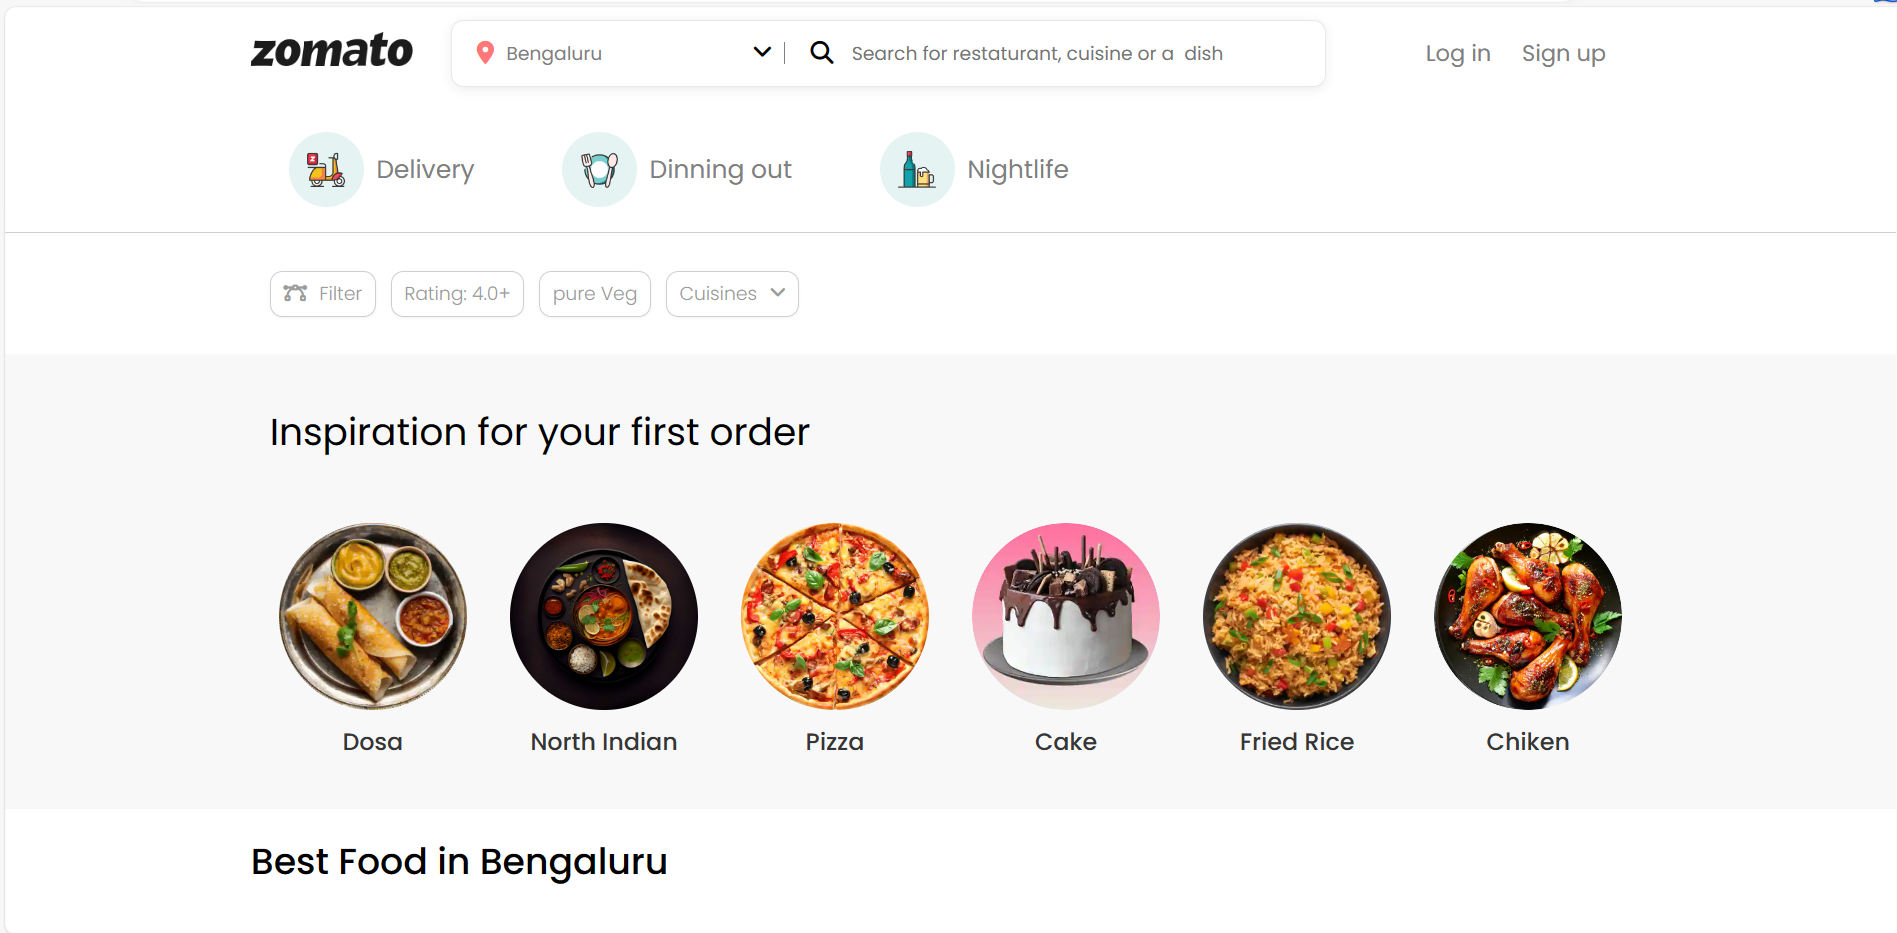Expand the Bengaluru location dropdown
The image size is (1897, 933).
762,52
